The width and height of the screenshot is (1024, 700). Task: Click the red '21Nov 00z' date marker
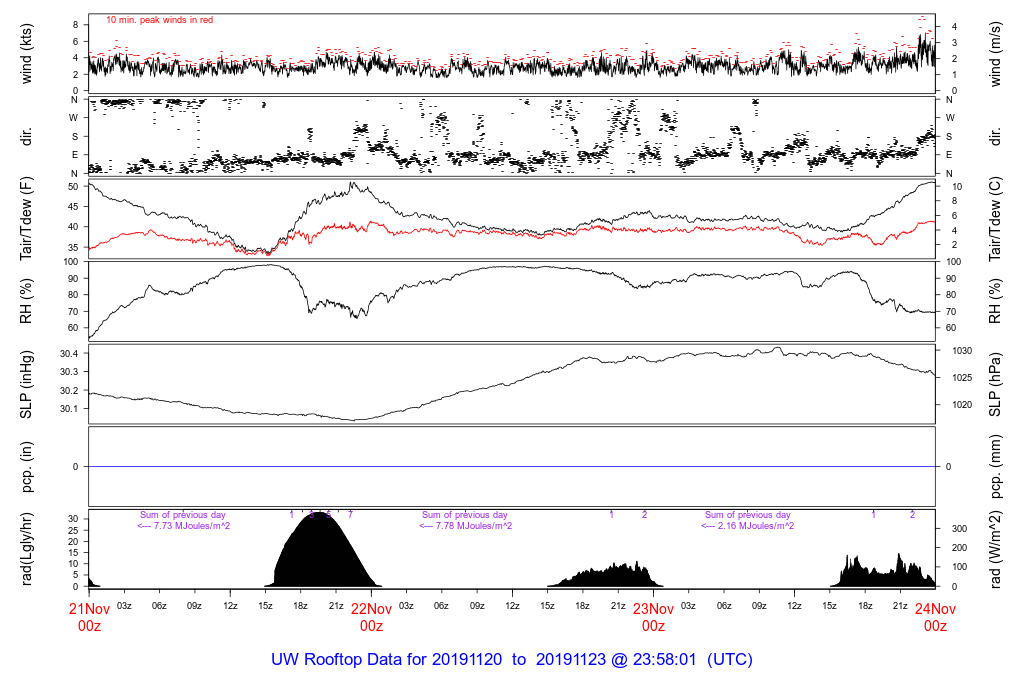tap(89, 616)
